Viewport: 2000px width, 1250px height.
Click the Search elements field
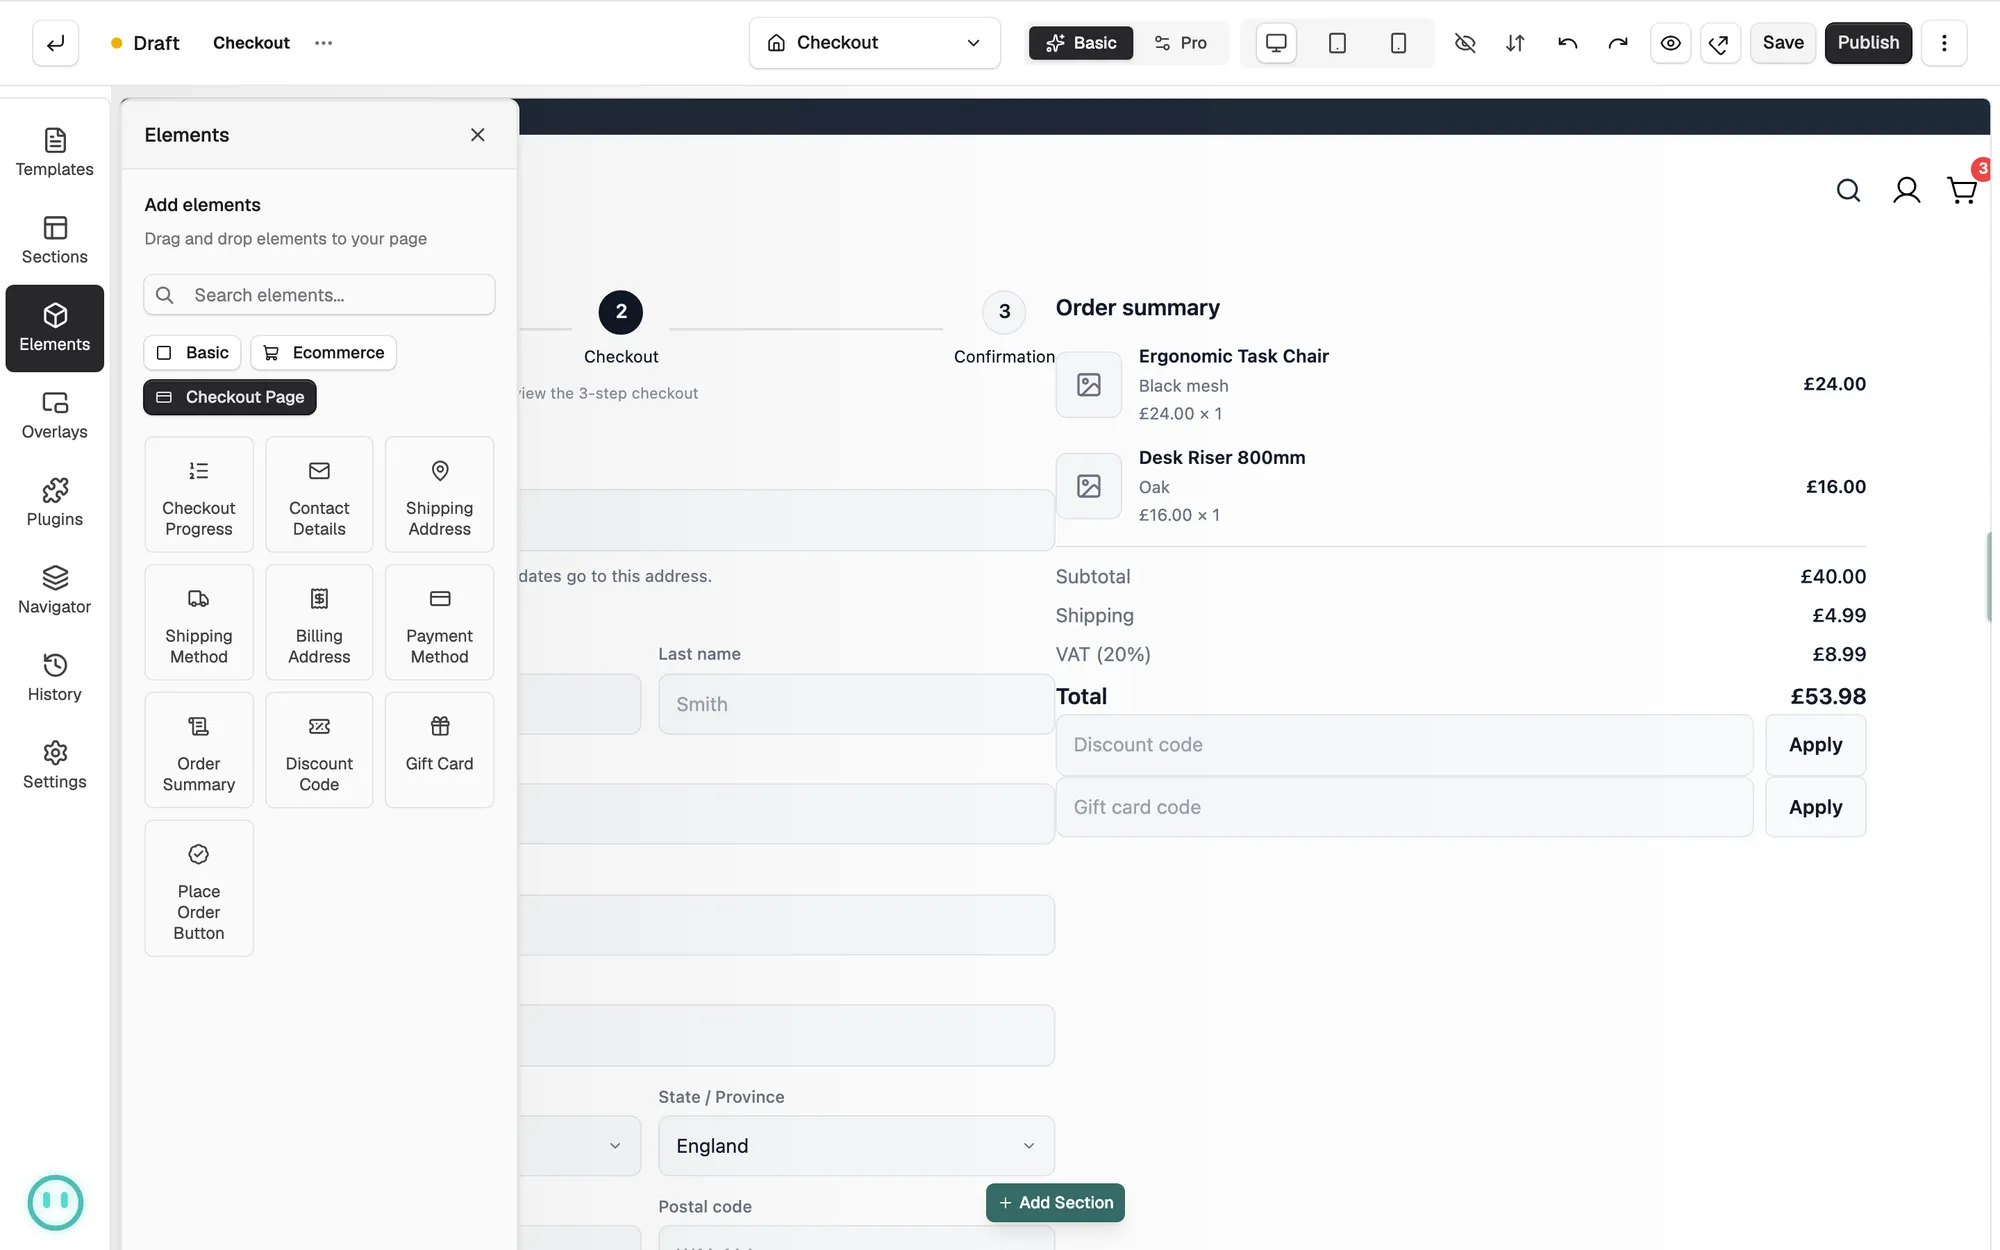coord(319,295)
